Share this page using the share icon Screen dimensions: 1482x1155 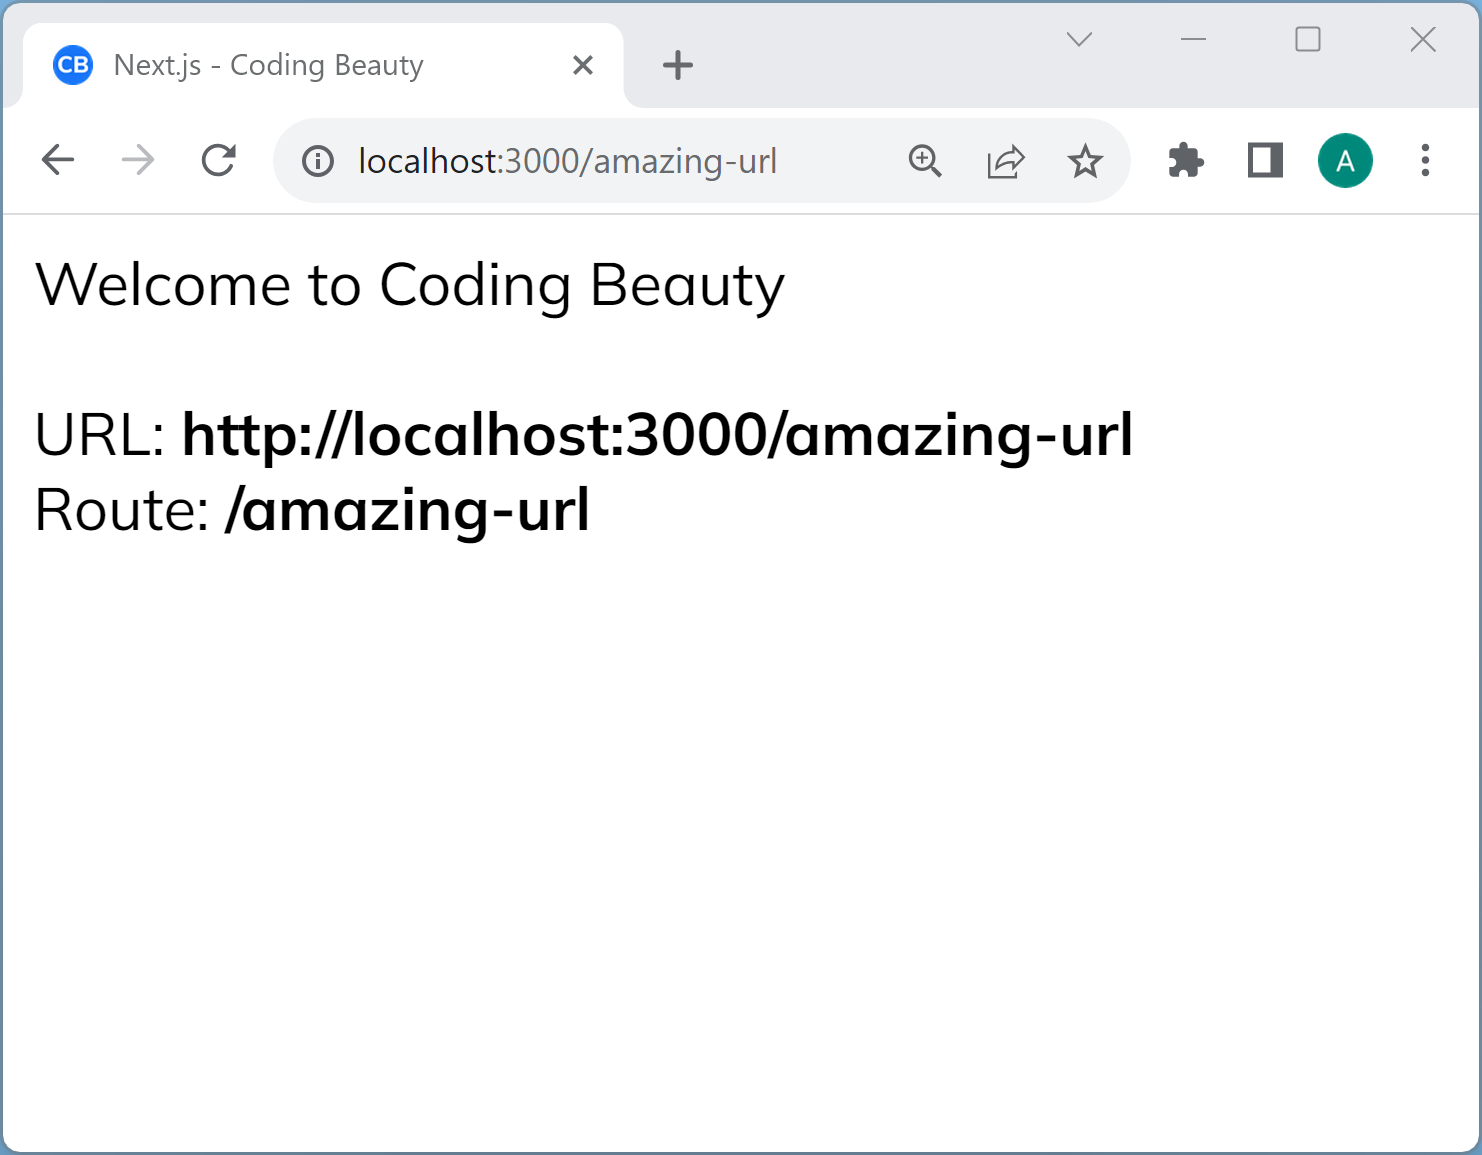pos(1005,161)
